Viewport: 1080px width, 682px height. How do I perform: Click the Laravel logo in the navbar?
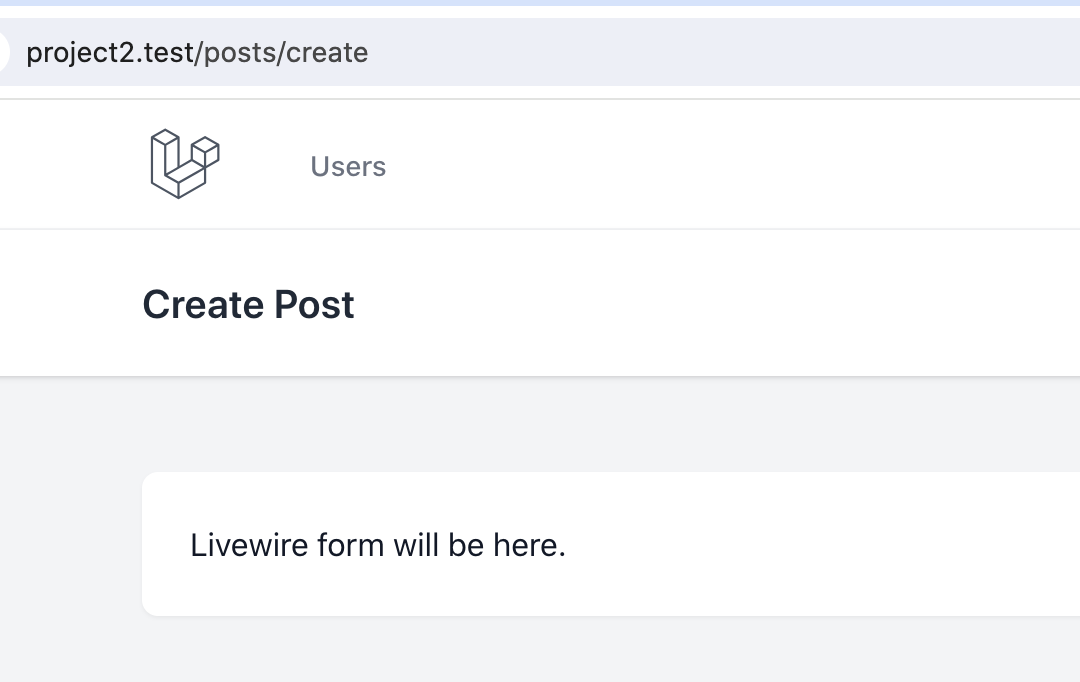(185, 164)
